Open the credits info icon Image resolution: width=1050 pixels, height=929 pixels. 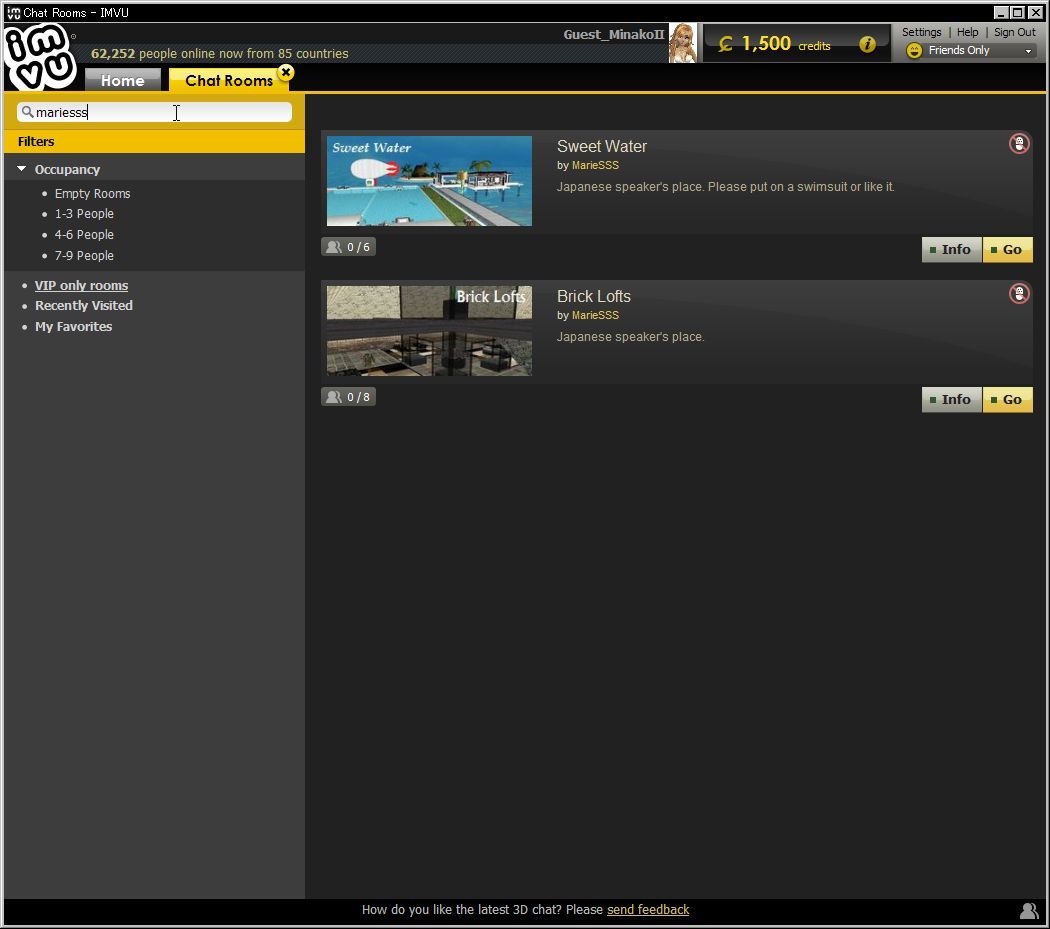tap(867, 44)
